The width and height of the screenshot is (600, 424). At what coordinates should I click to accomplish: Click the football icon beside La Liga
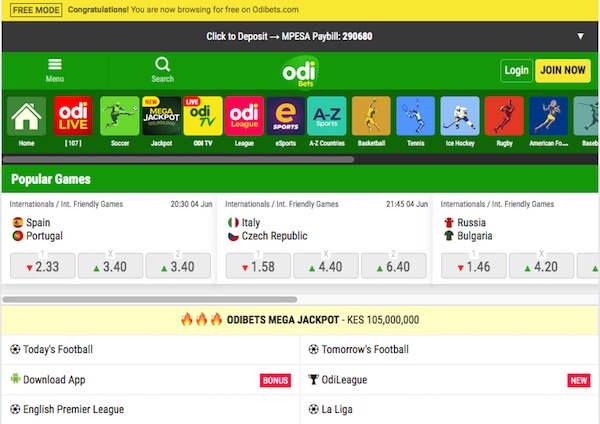tap(313, 409)
